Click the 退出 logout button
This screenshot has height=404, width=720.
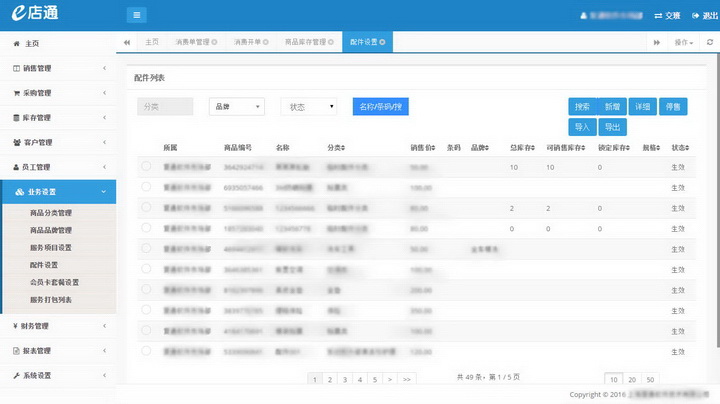[705, 16]
